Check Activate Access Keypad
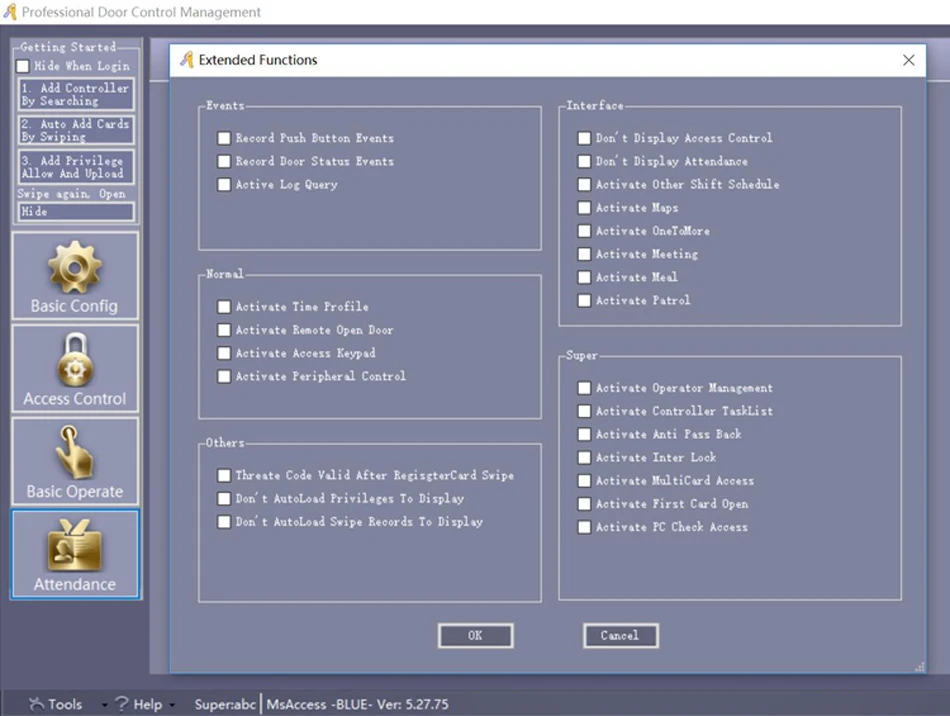 [x=224, y=353]
